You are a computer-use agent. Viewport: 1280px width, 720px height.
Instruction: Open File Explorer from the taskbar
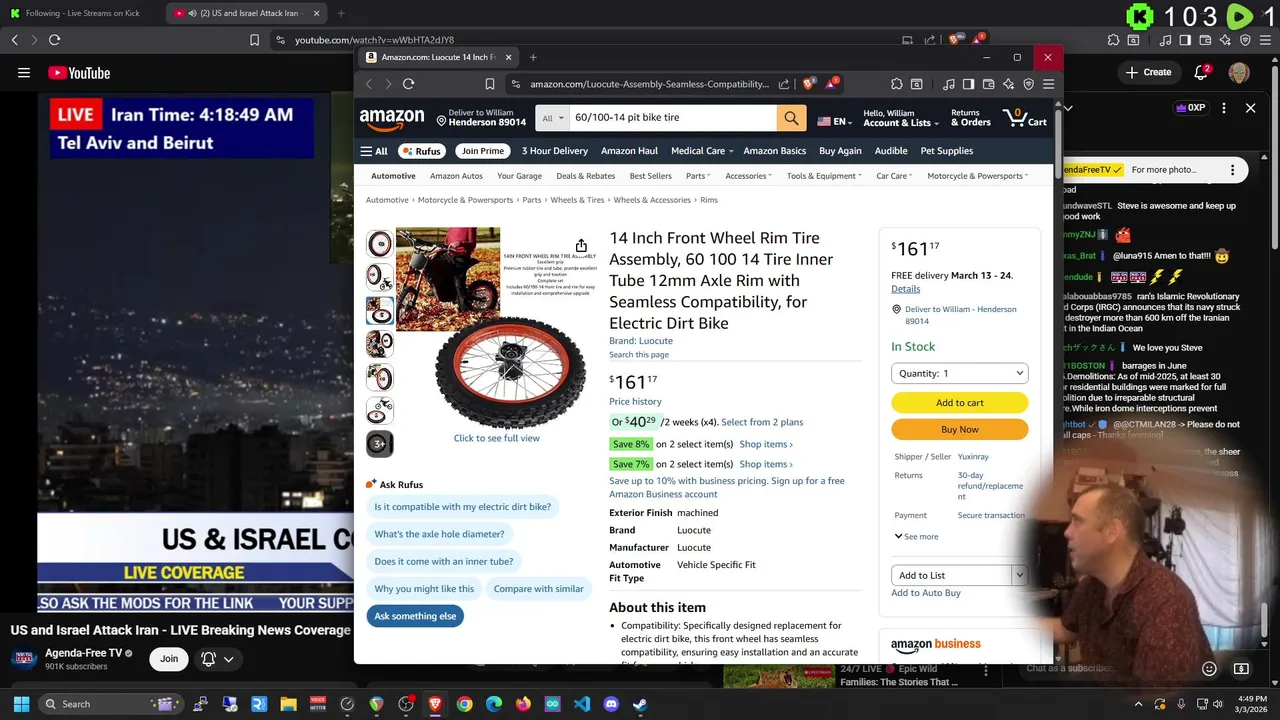pos(289,704)
